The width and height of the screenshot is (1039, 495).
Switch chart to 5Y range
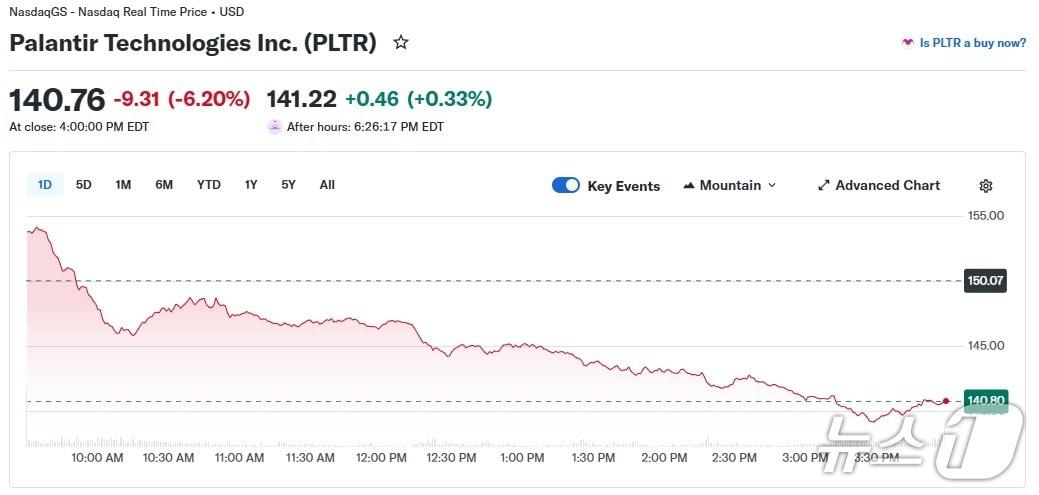288,185
